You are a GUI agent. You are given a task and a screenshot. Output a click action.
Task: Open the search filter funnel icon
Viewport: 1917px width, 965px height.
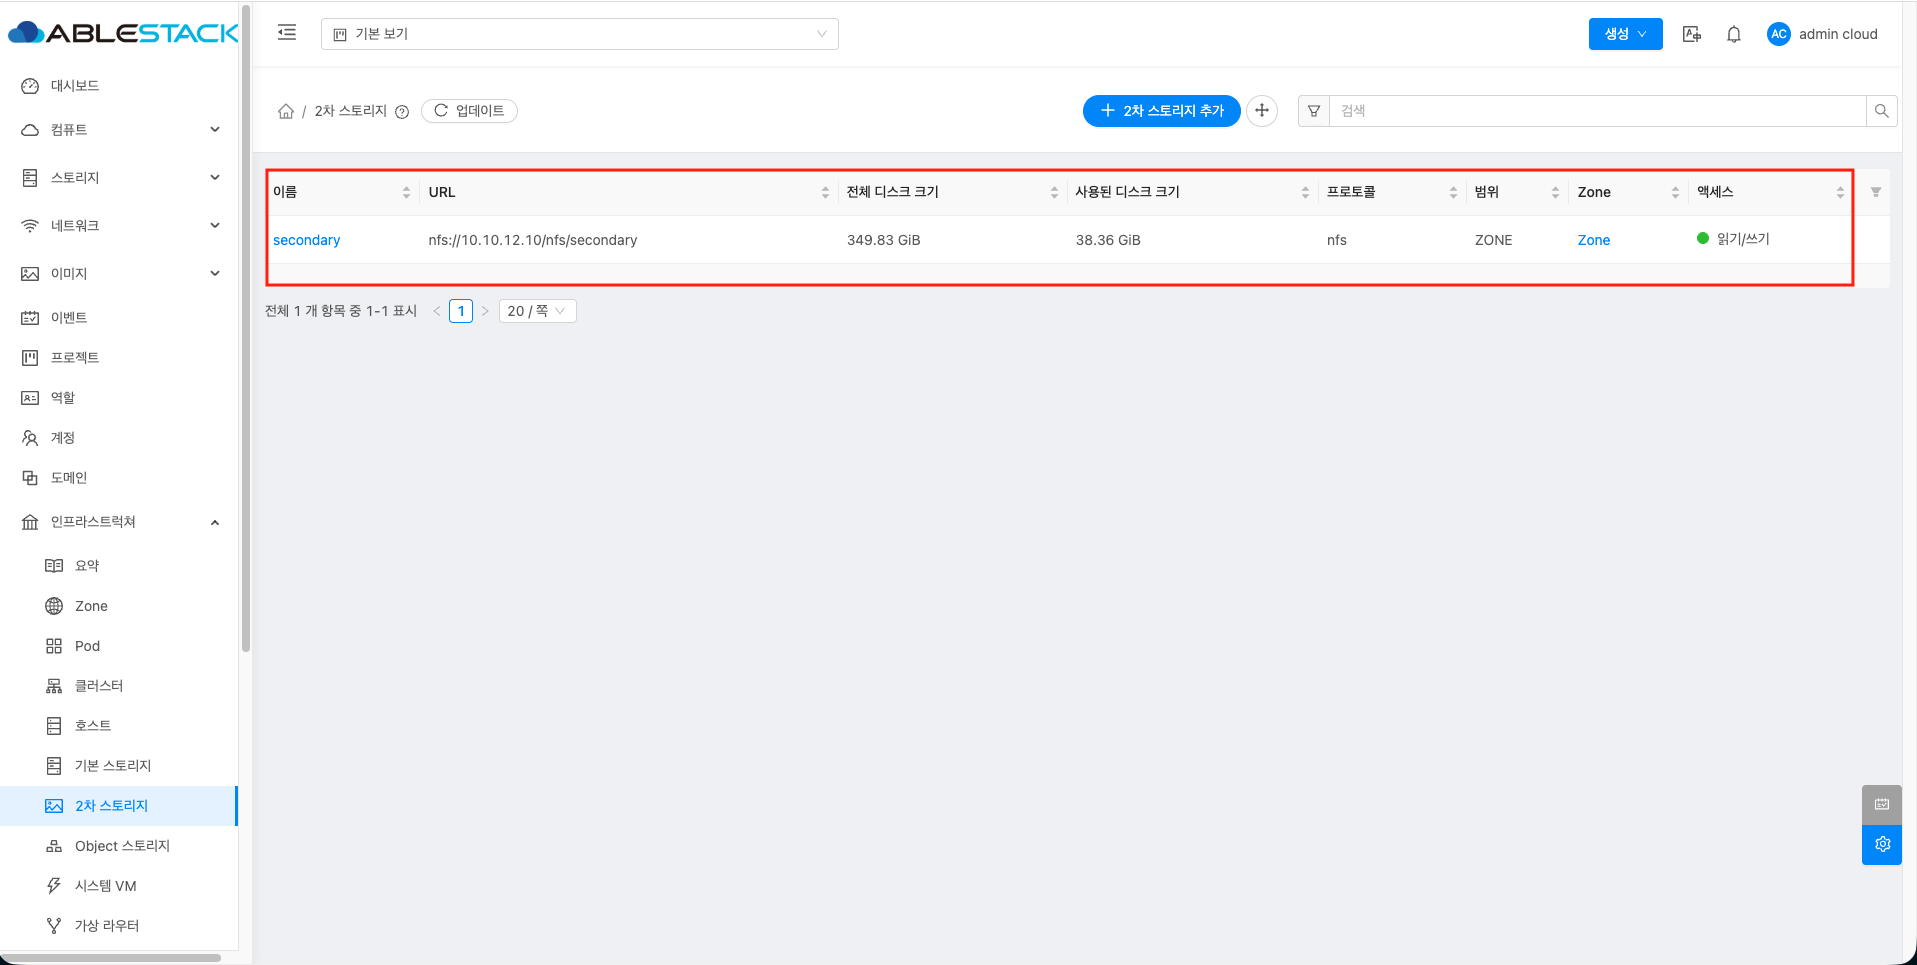click(x=1314, y=111)
